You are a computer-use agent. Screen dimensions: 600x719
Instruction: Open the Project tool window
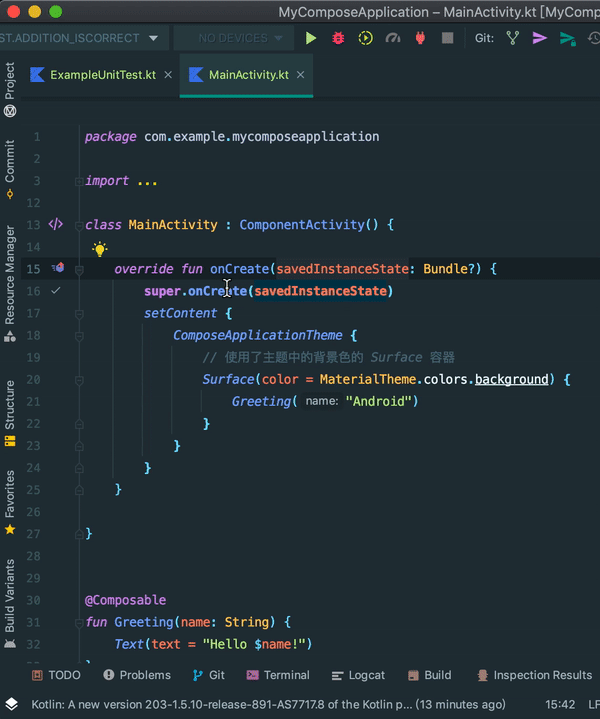10,89
